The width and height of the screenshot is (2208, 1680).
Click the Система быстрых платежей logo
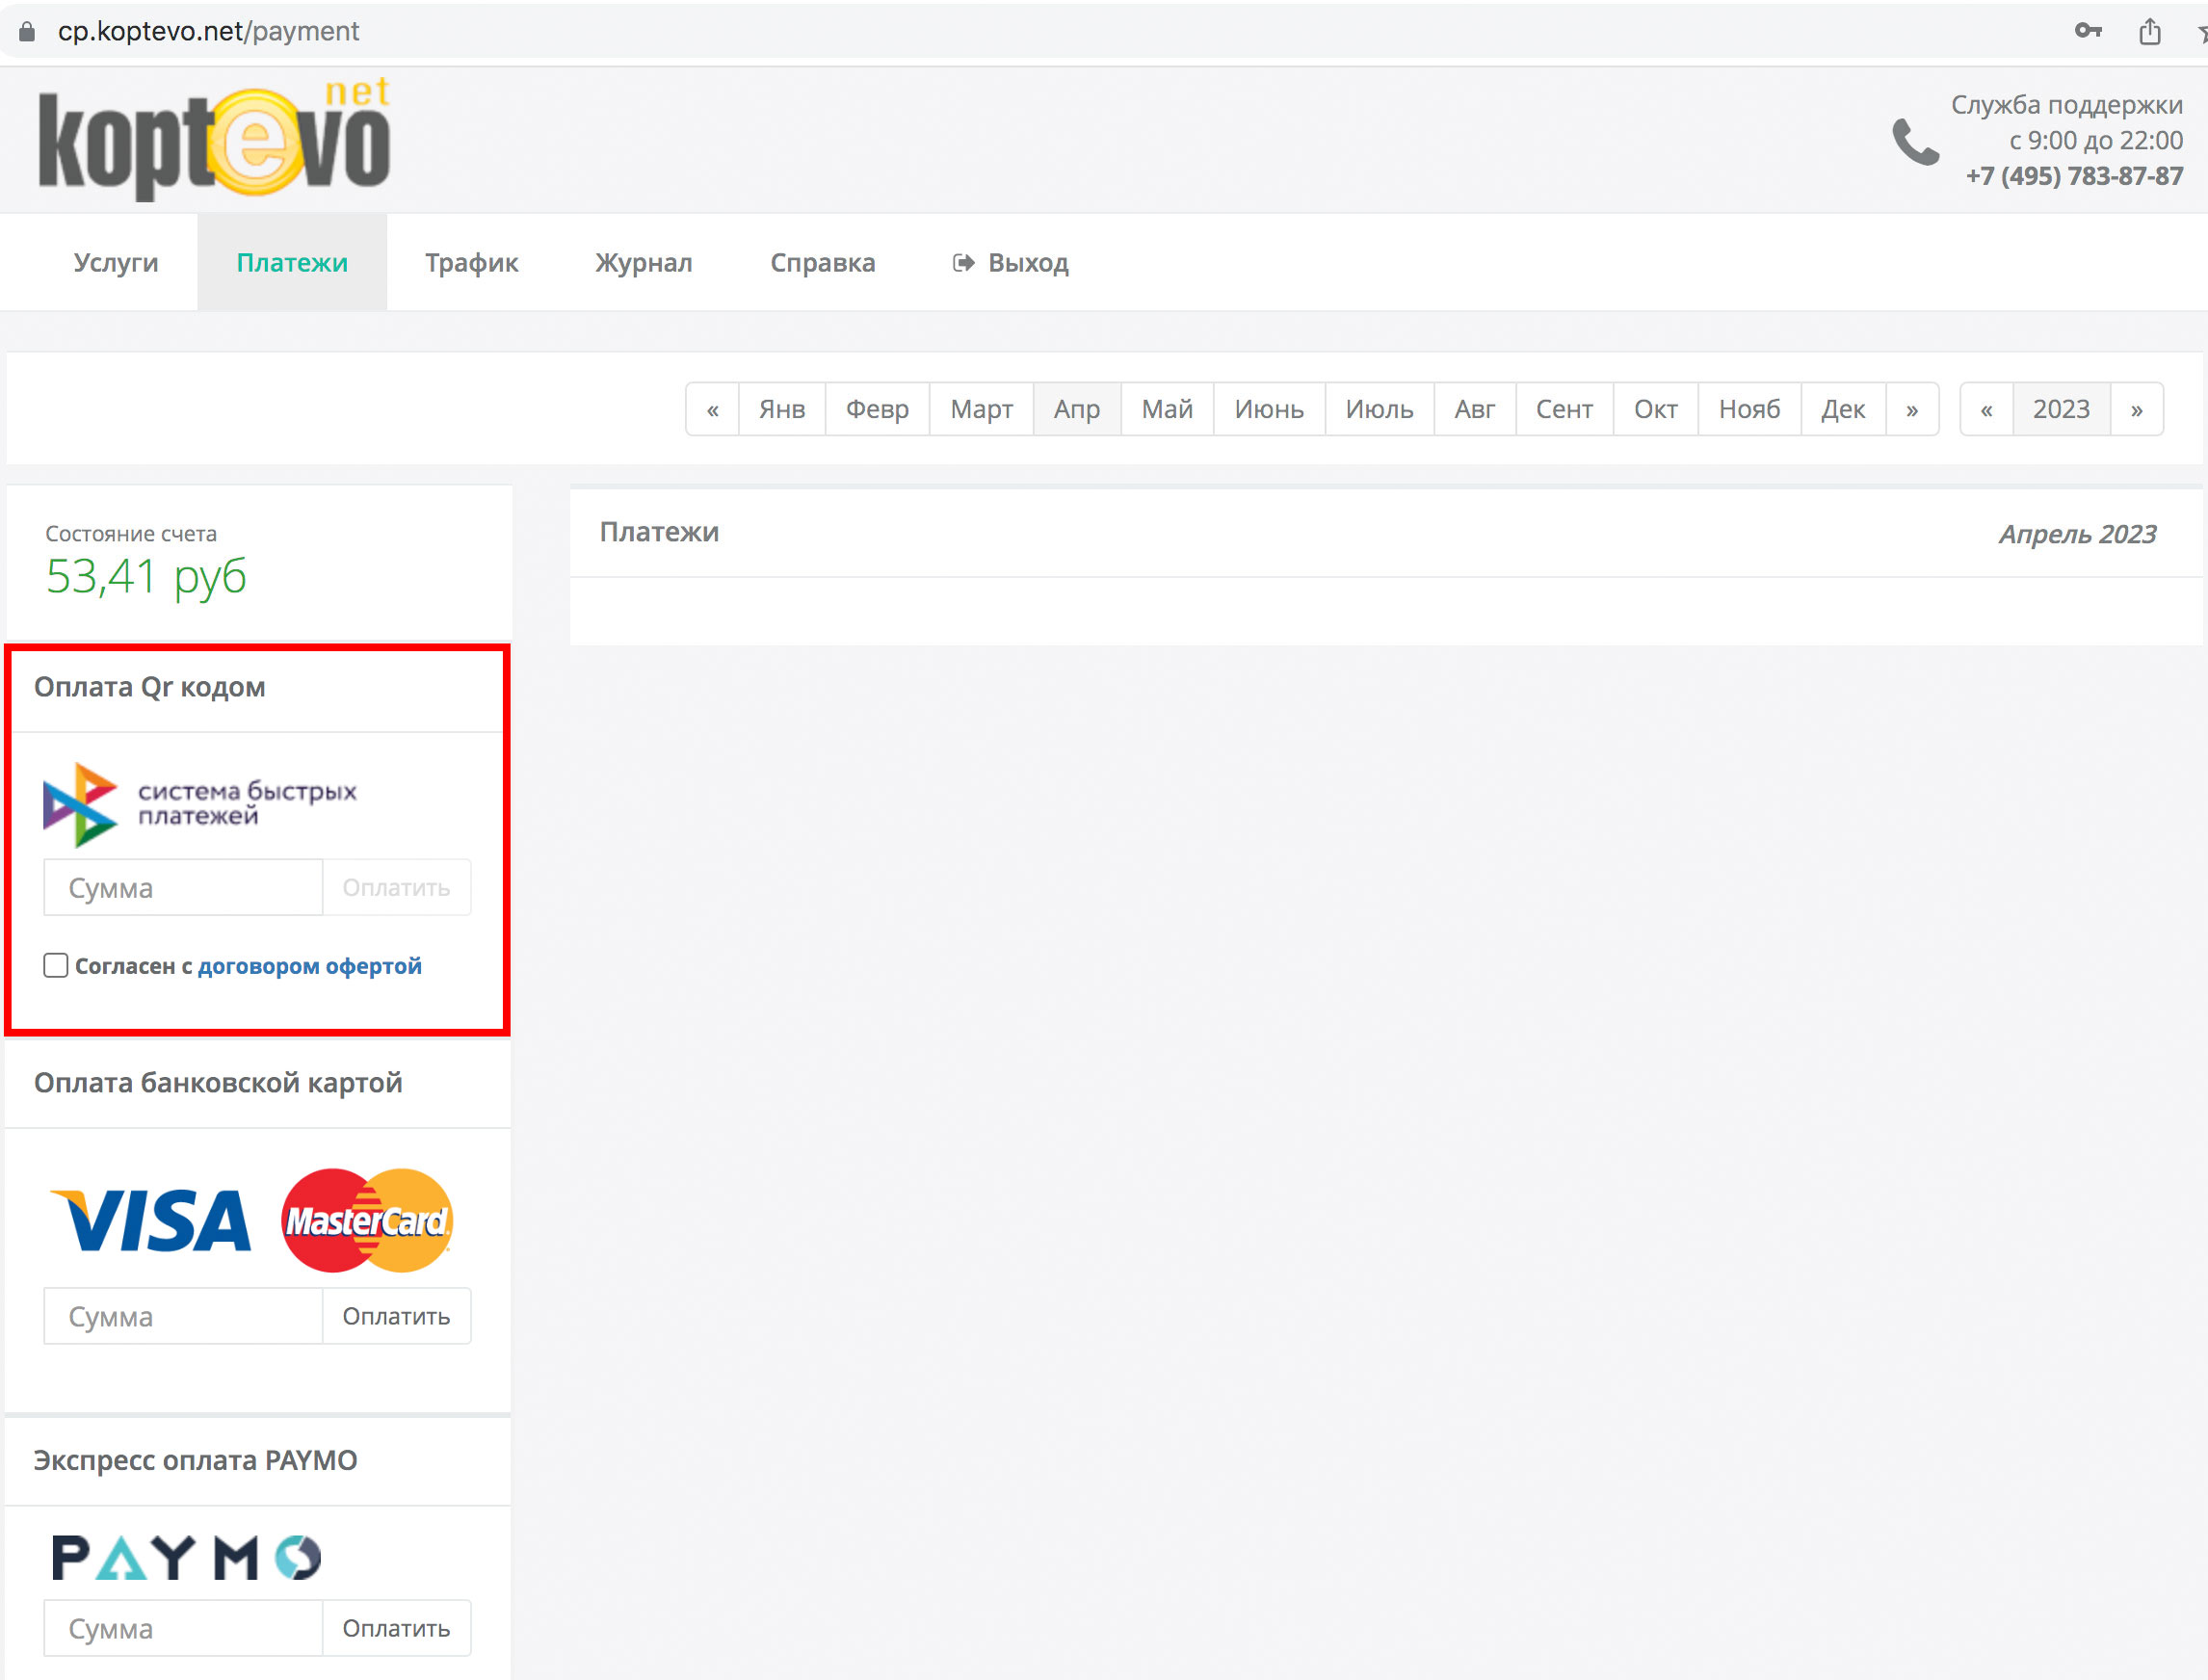[200, 804]
